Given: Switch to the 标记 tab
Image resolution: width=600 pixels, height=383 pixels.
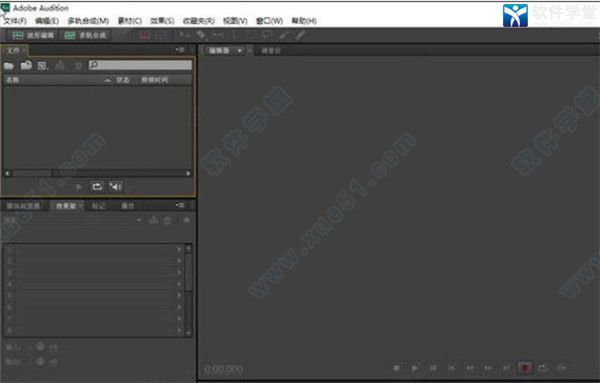Looking at the screenshot, I should [98, 206].
